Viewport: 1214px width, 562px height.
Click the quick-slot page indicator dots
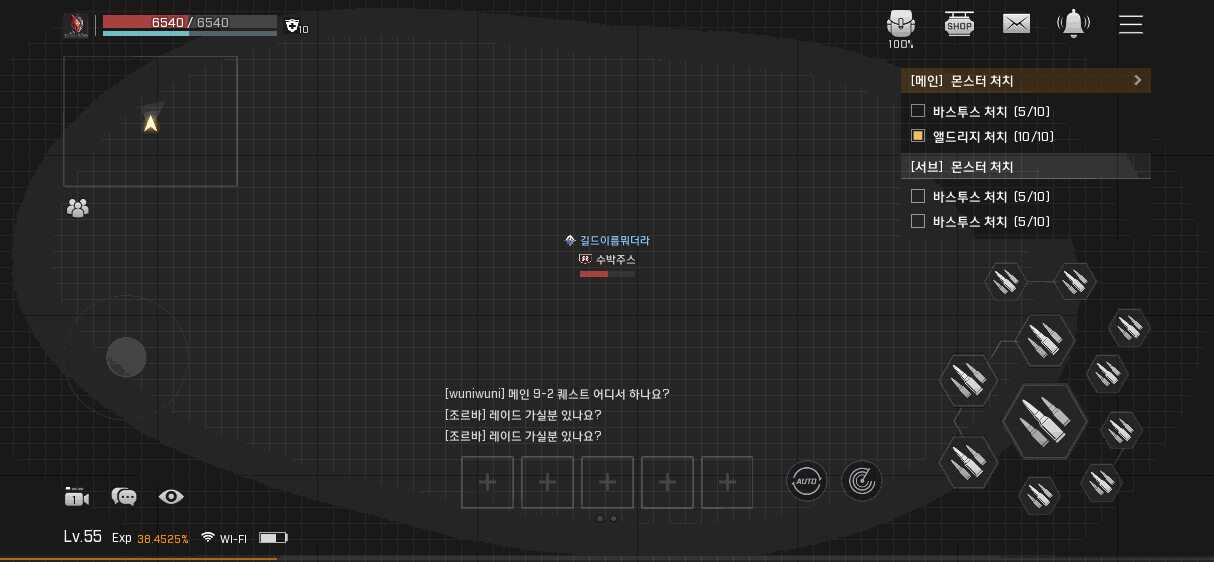pyautogui.click(x=607, y=518)
